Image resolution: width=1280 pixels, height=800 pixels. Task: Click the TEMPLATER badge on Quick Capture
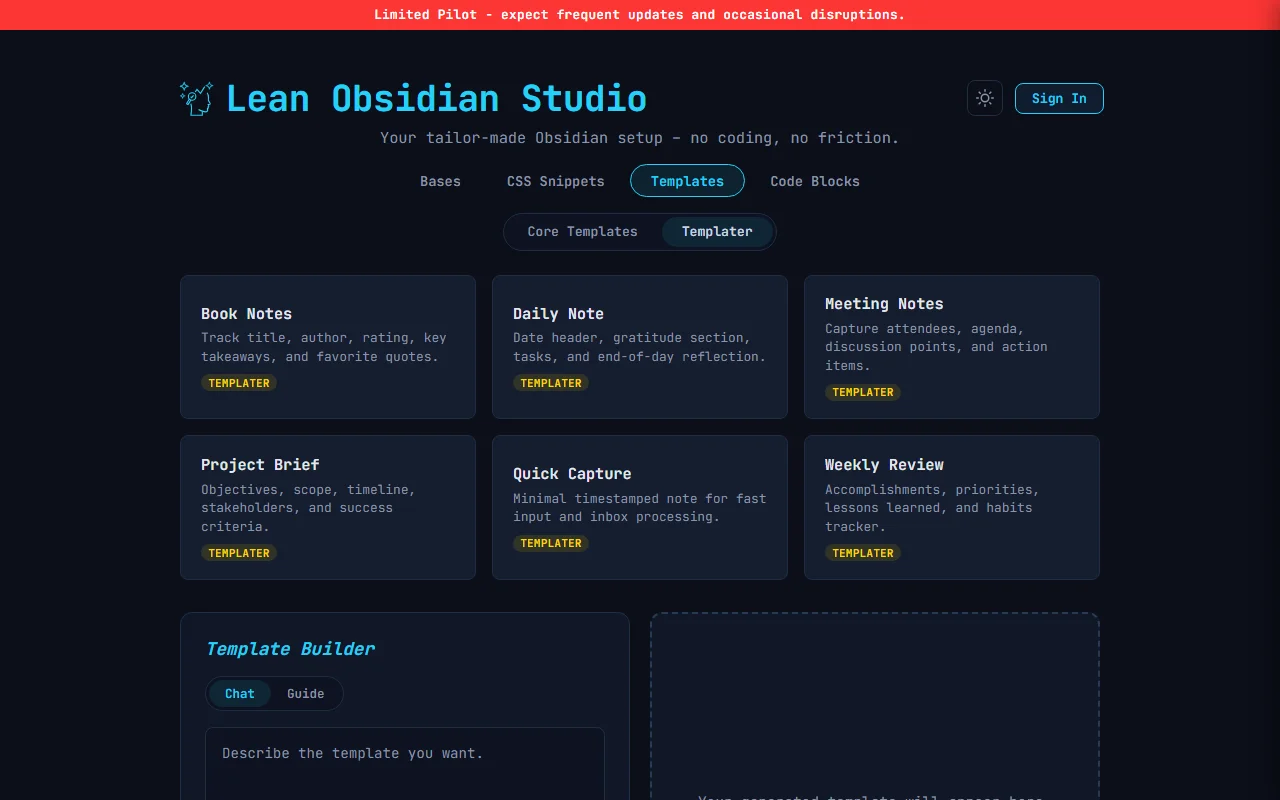tap(551, 543)
